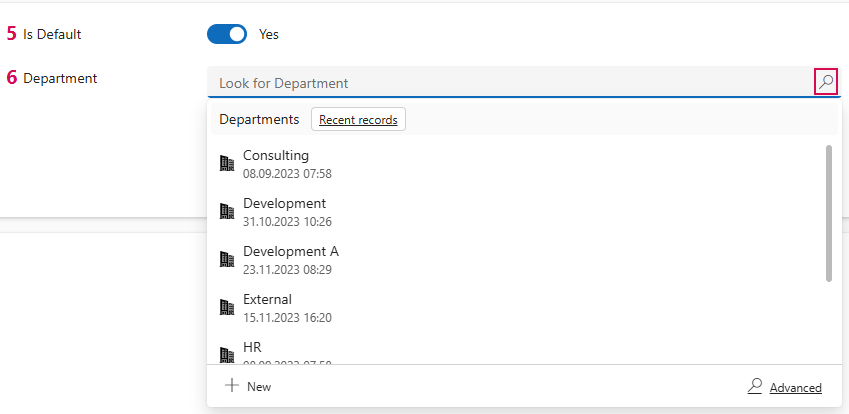Click the Department lookup search magnifier icon
This screenshot has width=849, height=414.
point(825,82)
